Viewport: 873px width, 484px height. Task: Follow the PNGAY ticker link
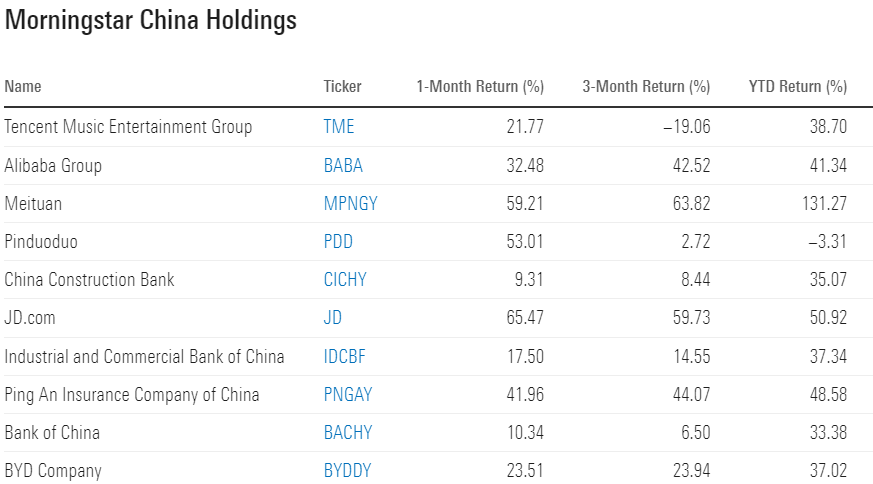(x=348, y=394)
